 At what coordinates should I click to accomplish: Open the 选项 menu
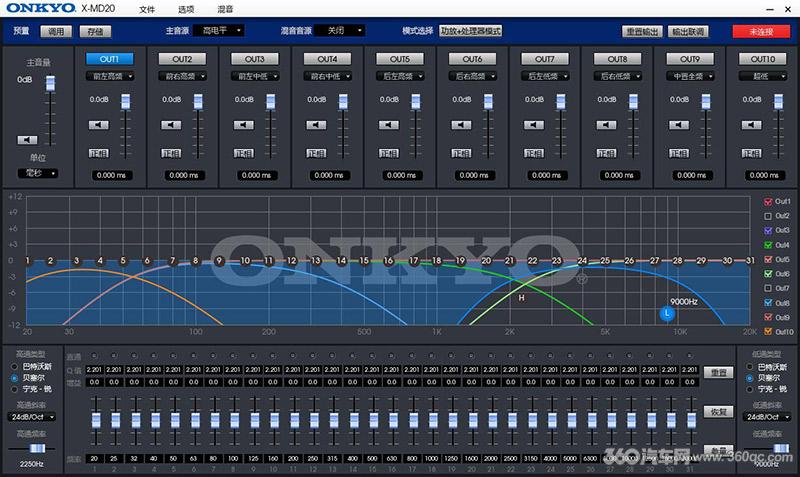186,9
